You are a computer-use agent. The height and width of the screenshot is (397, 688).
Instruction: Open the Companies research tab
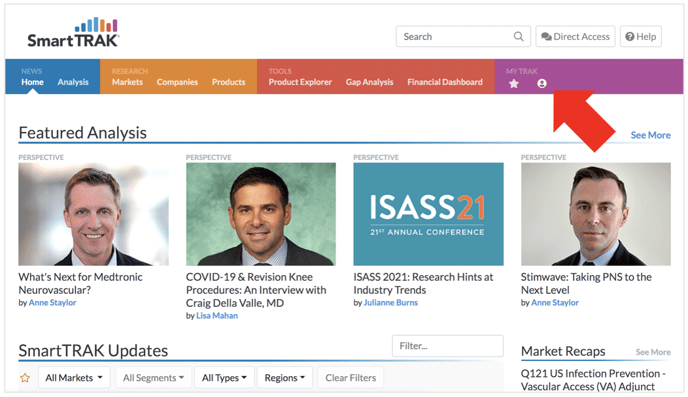tap(177, 82)
